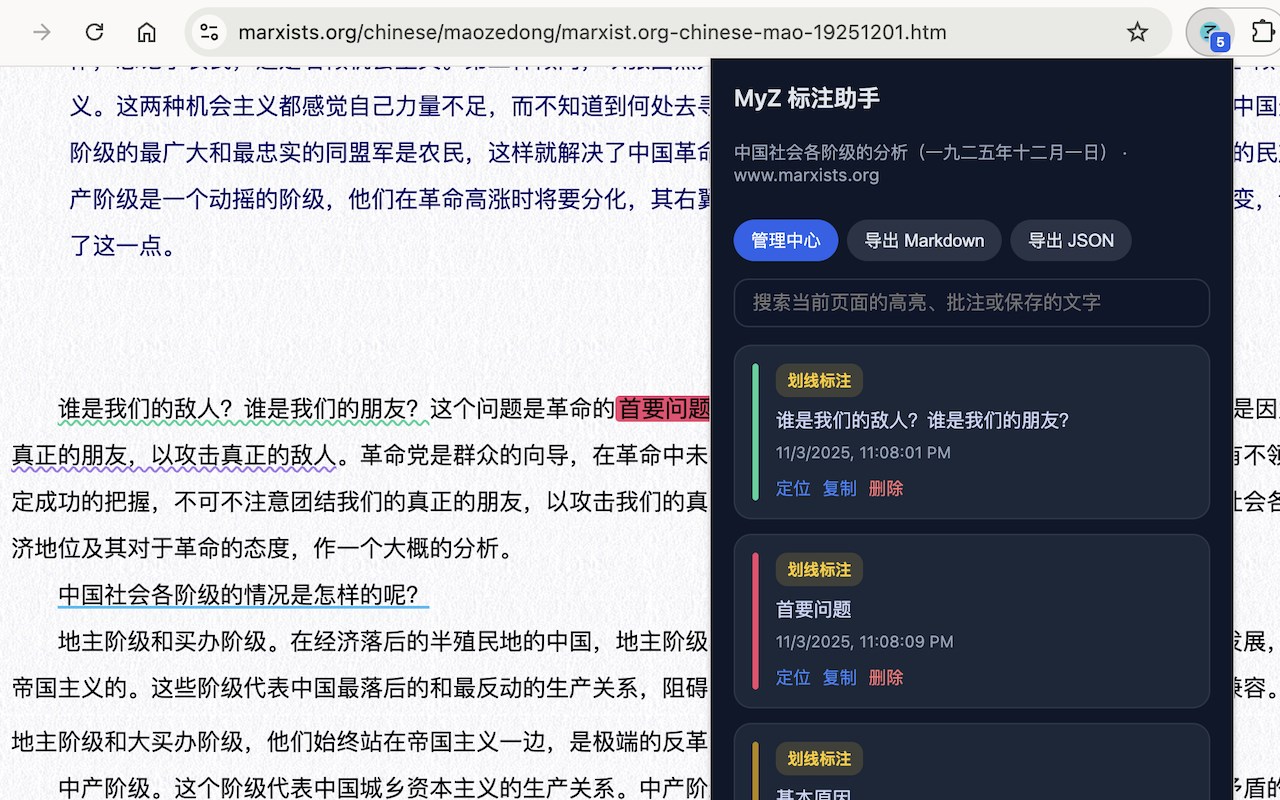Viewport: 1280px width, 800px height.
Task: Click 复制 on the 首要问题 annotation
Action: pyautogui.click(x=839, y=677)
